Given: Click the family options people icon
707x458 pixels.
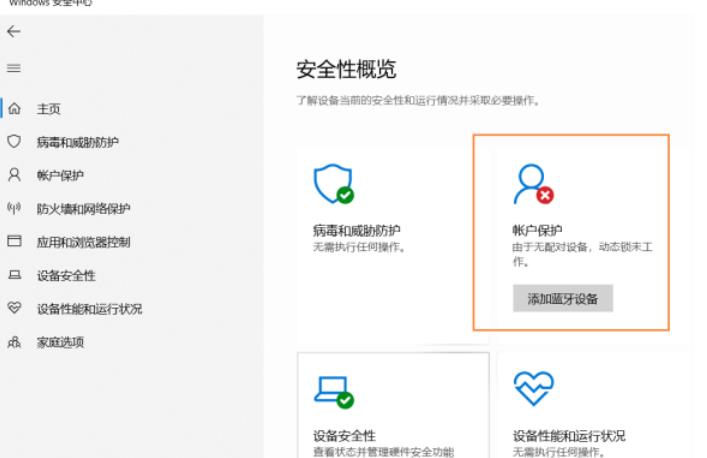Looking at the screenshot, I should coord(14,342).
